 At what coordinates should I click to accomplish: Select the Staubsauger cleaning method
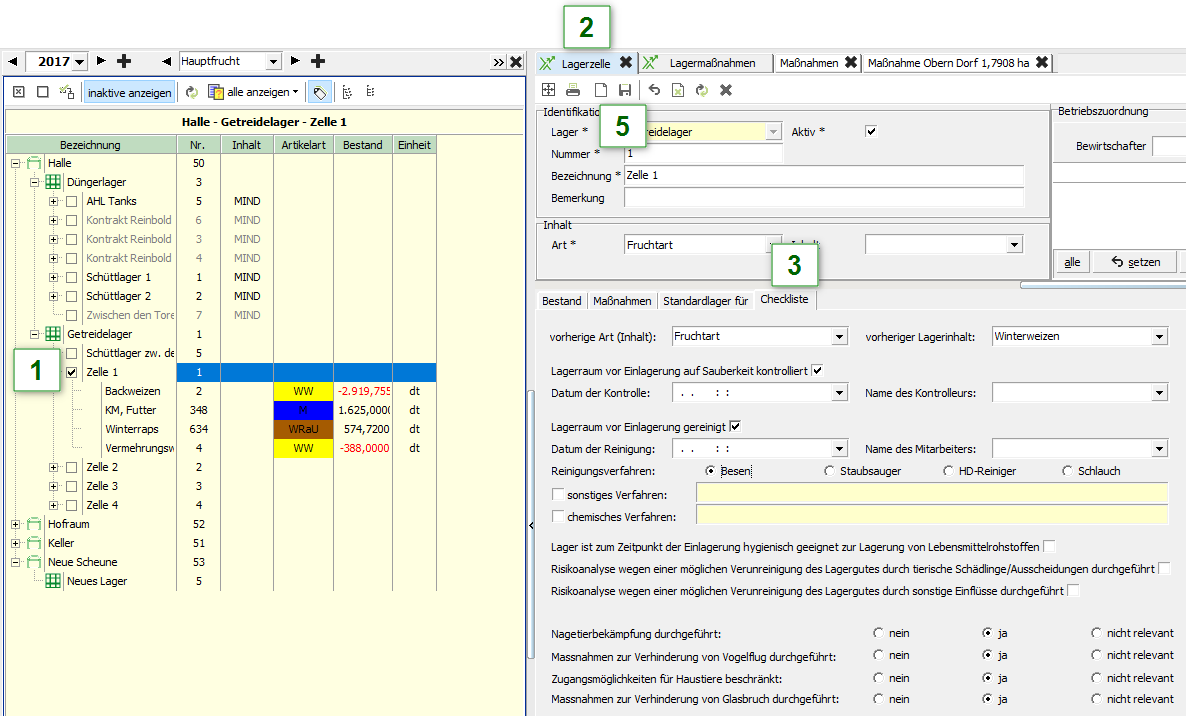tap(829, 471)
